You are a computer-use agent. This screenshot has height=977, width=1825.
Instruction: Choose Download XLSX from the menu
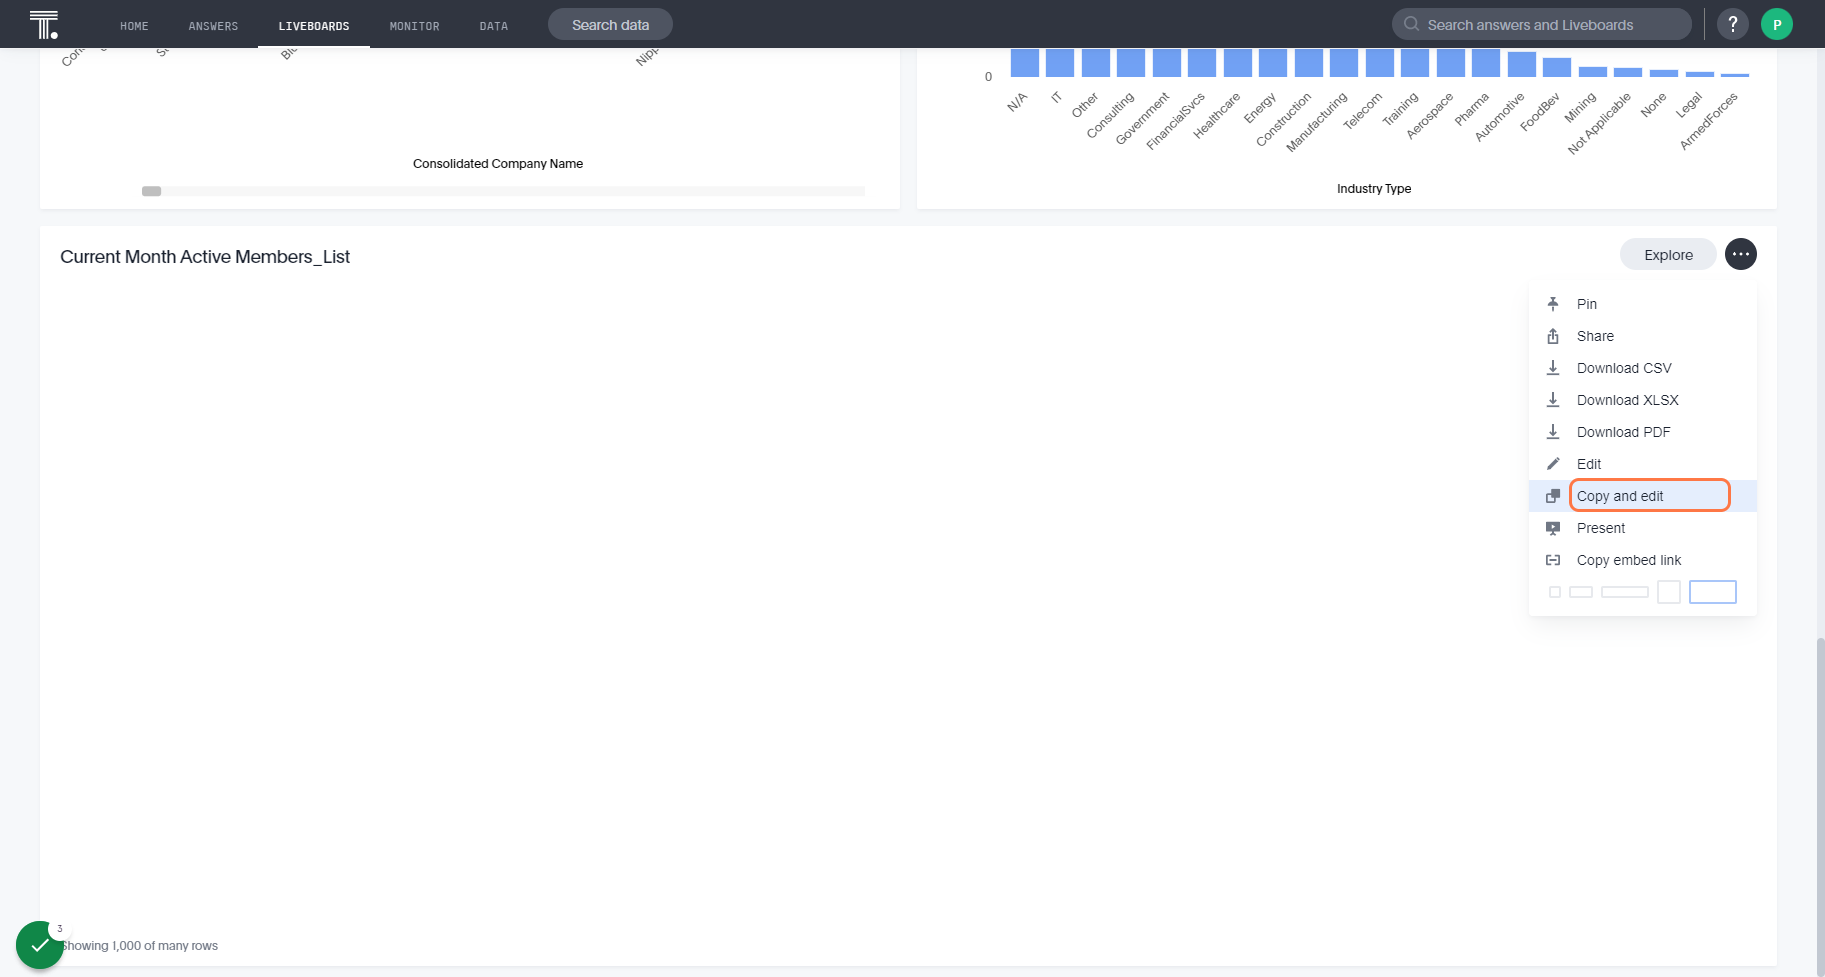(x=1643, y=400)
